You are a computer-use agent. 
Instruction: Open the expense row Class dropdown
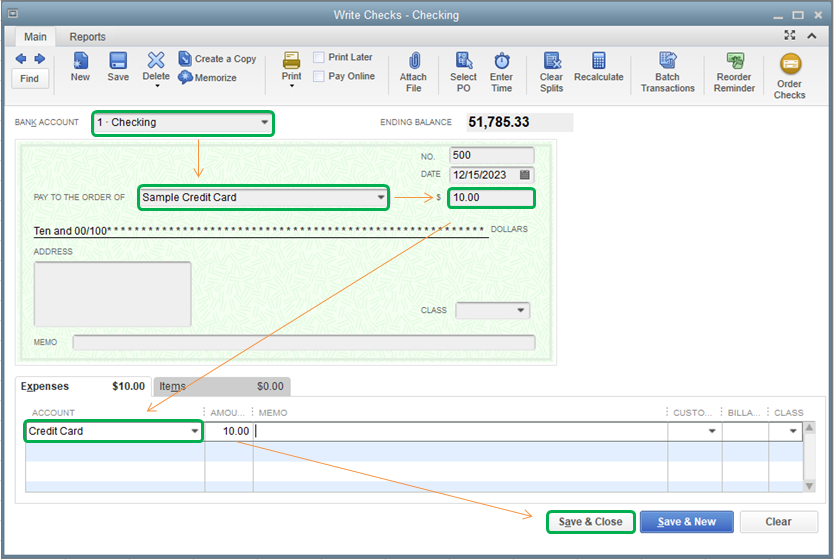793,431
